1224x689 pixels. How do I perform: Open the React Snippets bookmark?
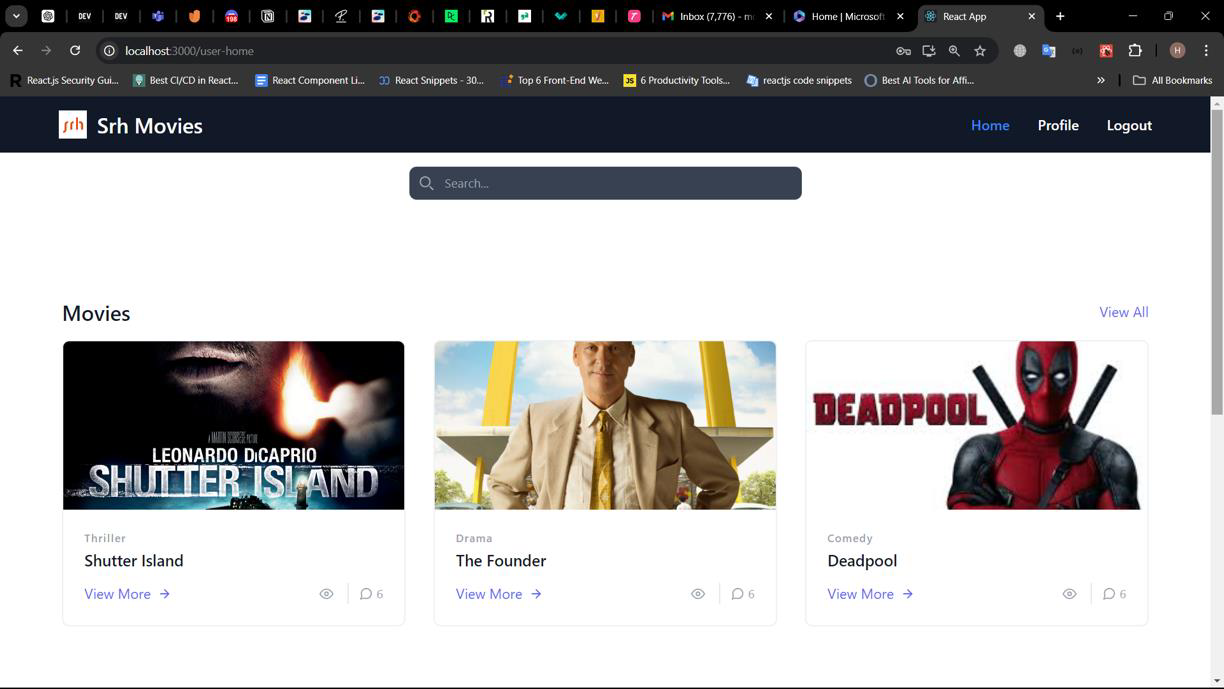pyautogui.click(x=431, y=80)
